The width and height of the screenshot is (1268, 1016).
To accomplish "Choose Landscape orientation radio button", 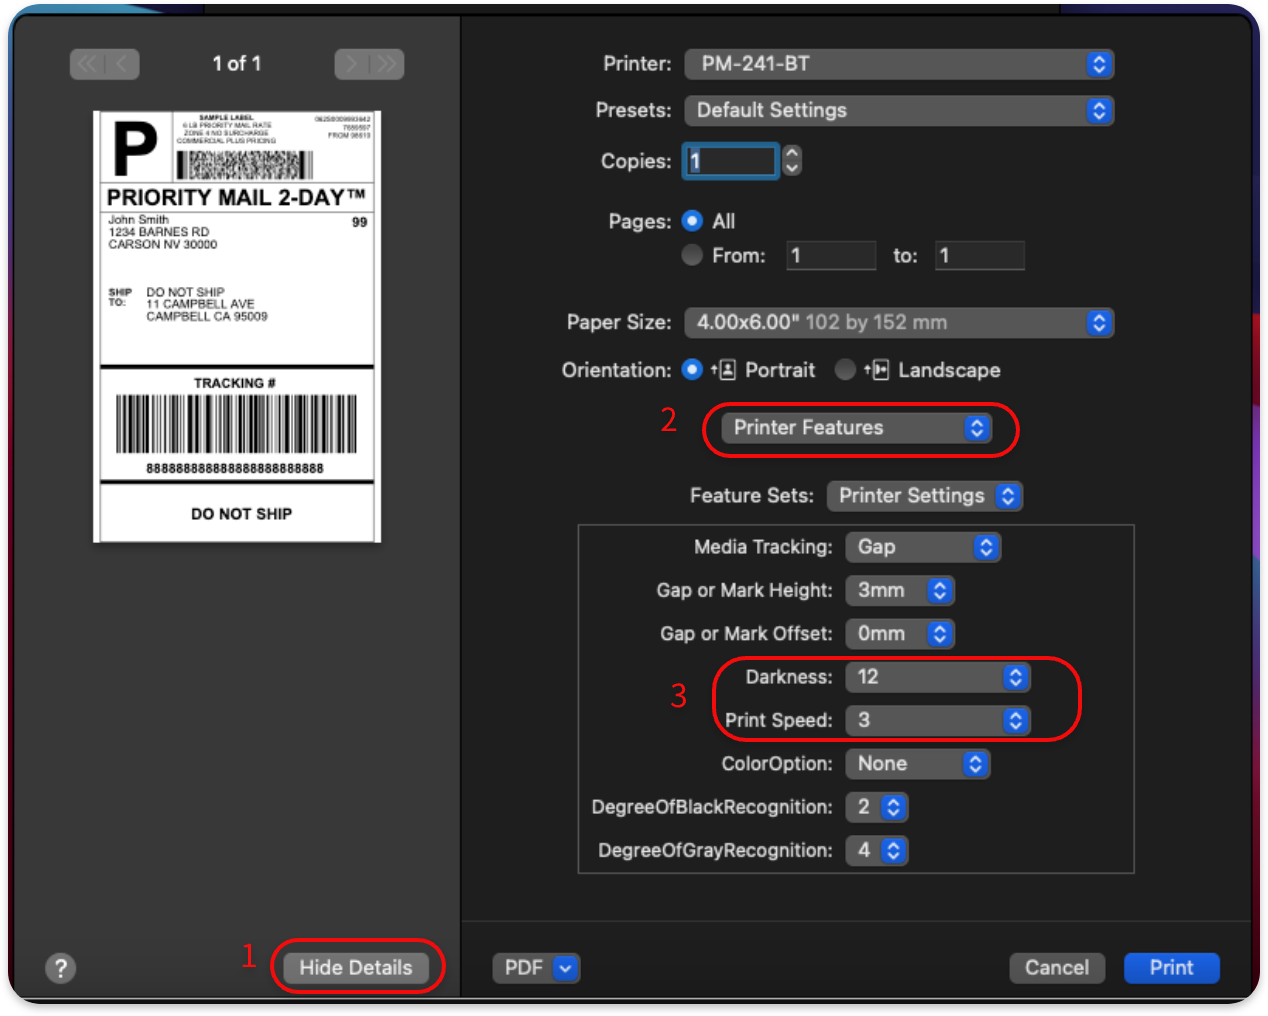I will point(845,370).
